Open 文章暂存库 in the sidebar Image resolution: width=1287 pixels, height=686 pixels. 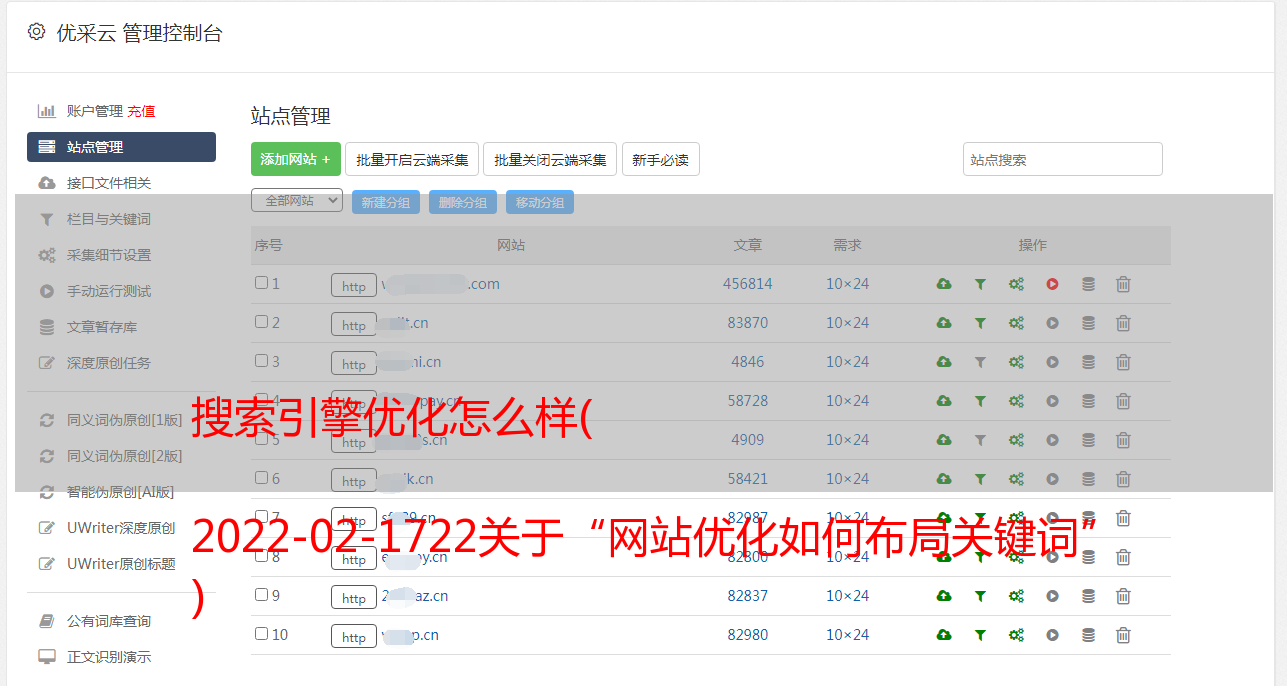coord(102,327)
